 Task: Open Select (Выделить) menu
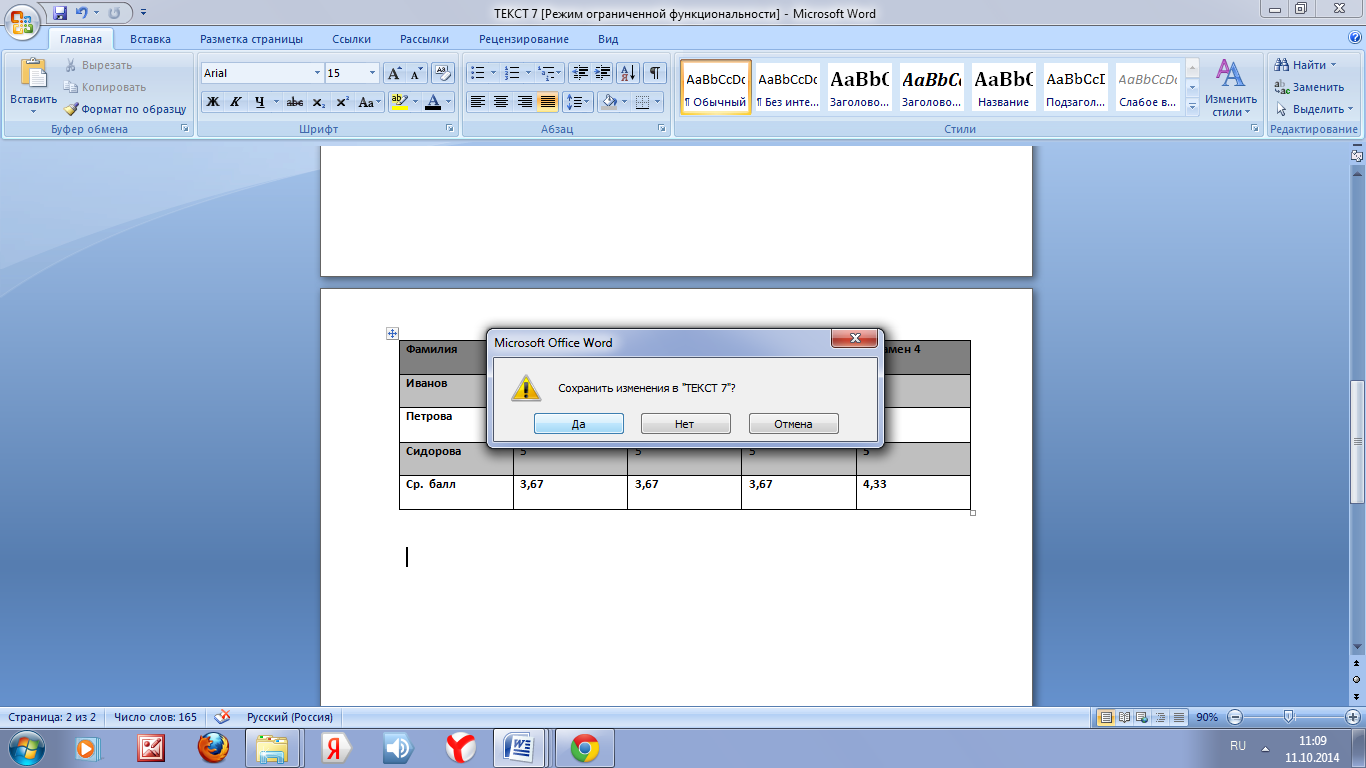tap(1314, 109)
